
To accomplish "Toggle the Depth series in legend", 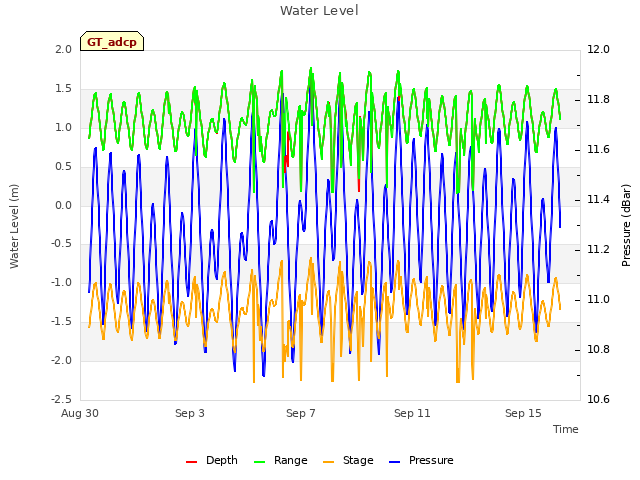I will click(x=211, y=460).
